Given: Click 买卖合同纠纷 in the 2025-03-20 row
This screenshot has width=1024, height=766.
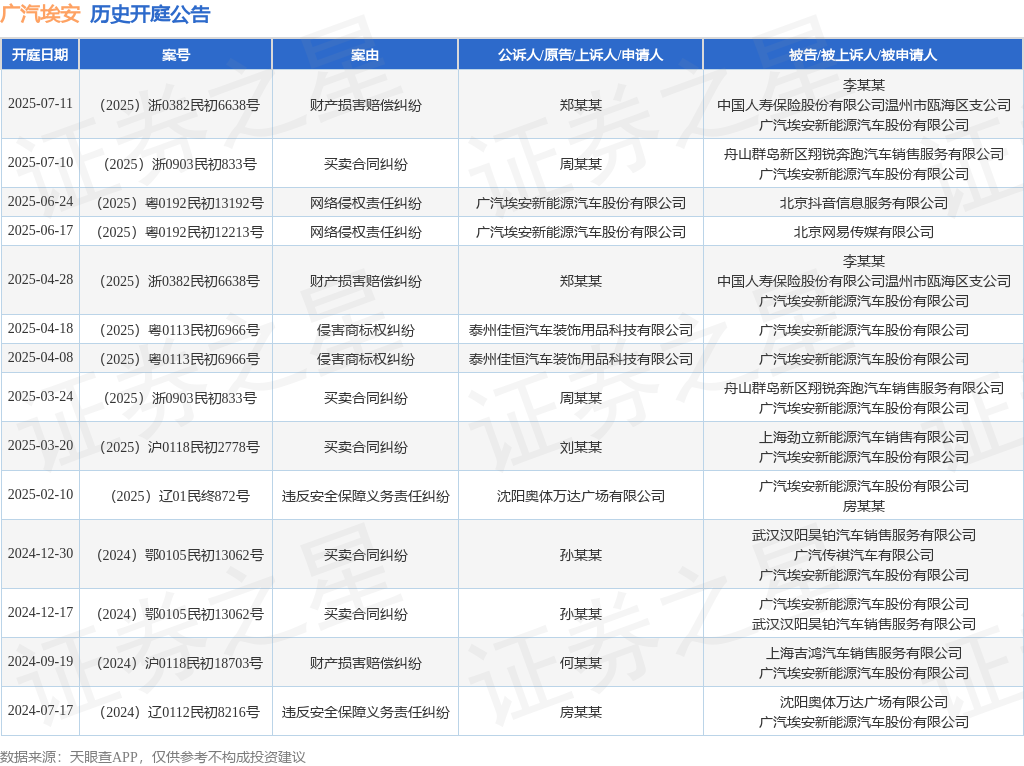Looking at the screenshot, I should [366, 447].
